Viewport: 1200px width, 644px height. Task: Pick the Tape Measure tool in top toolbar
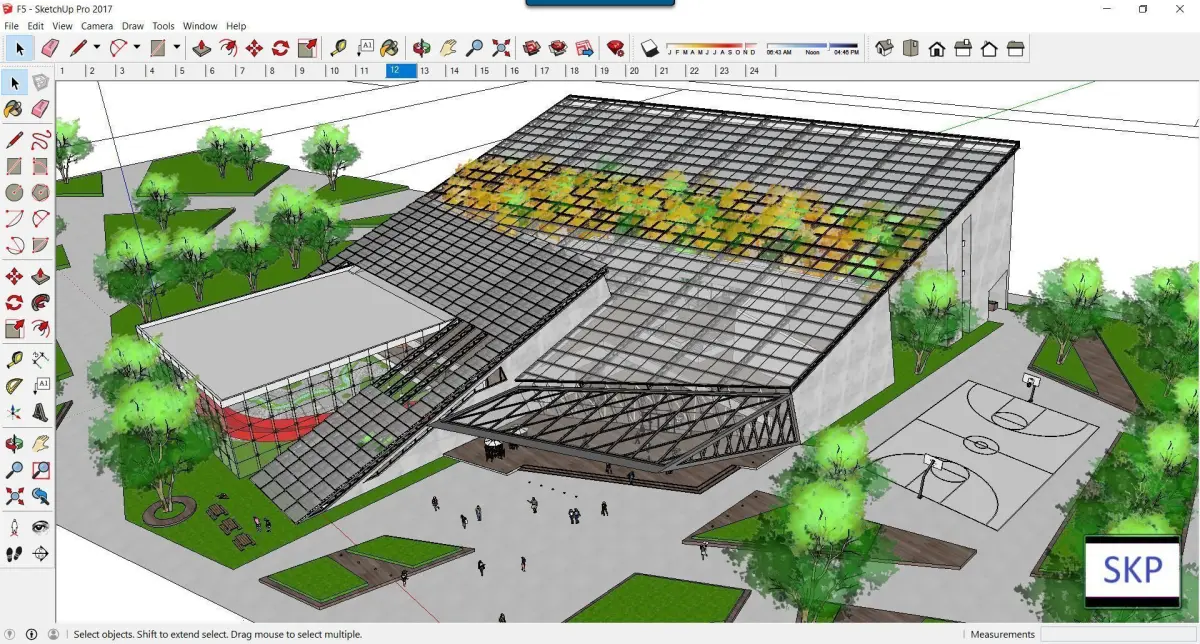(339, 47)
